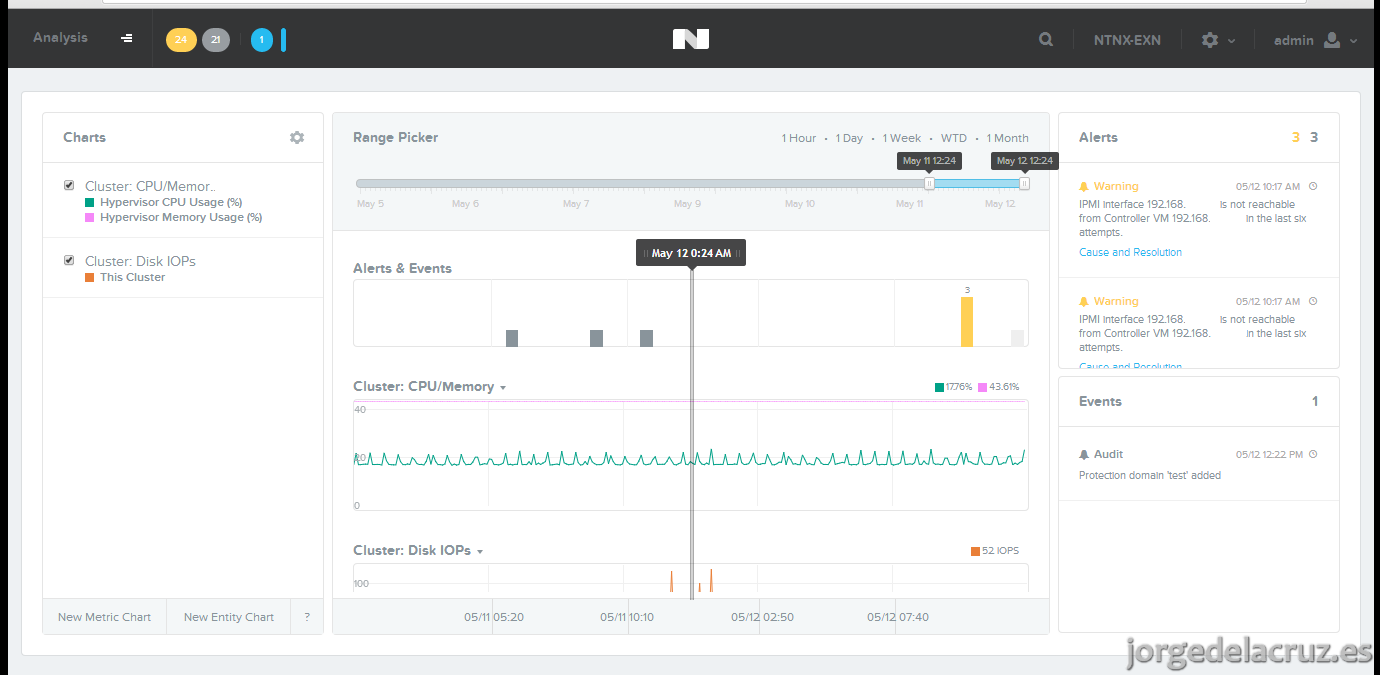Uncheck the Cluster: Disk IOPs chart checkbox
The image size is (1380, 675).
pyautogui.click(x=69, y=260)
